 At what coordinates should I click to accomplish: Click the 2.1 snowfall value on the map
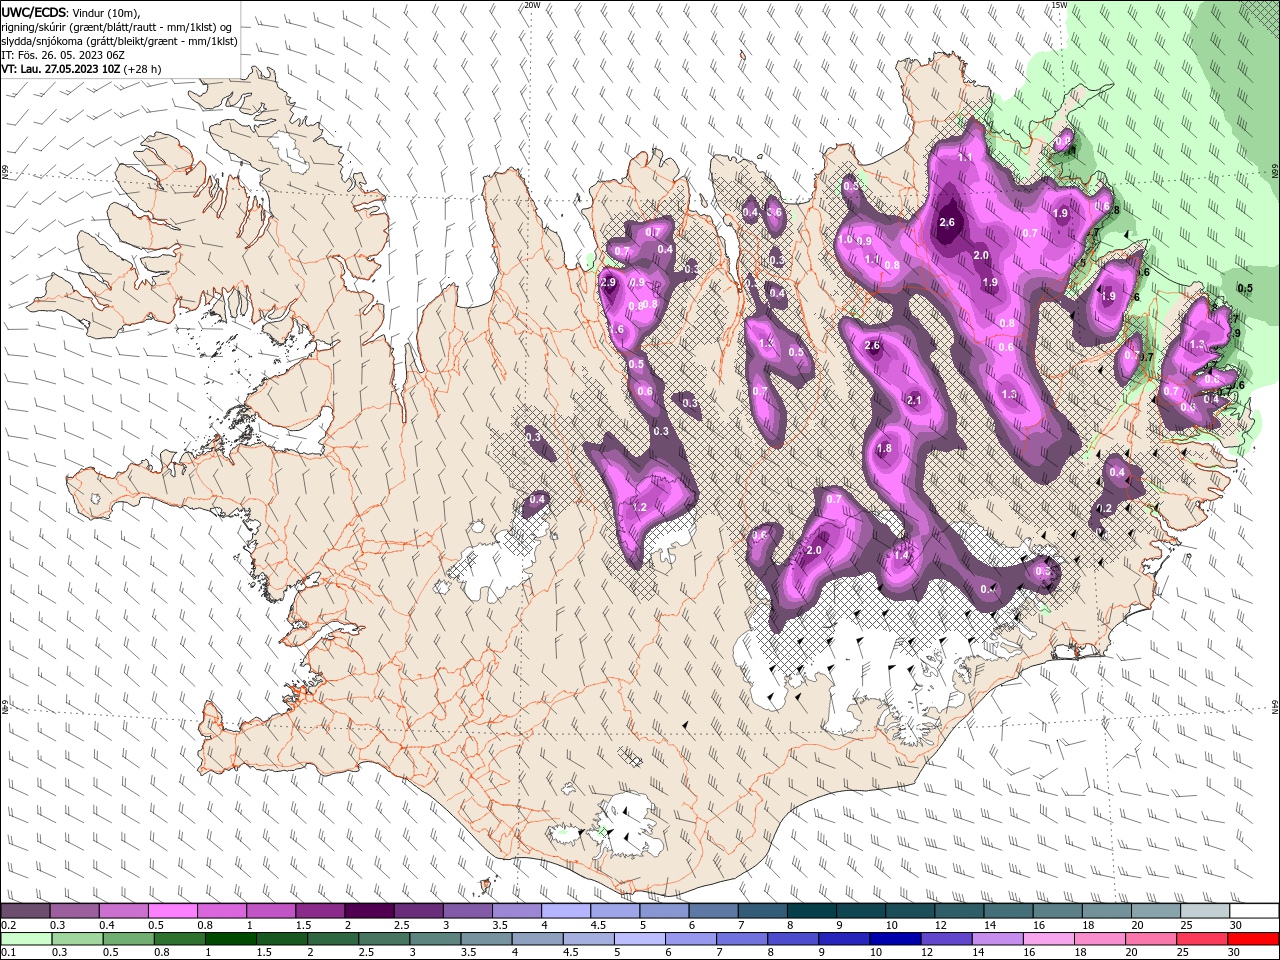click(x=913, y=400)
